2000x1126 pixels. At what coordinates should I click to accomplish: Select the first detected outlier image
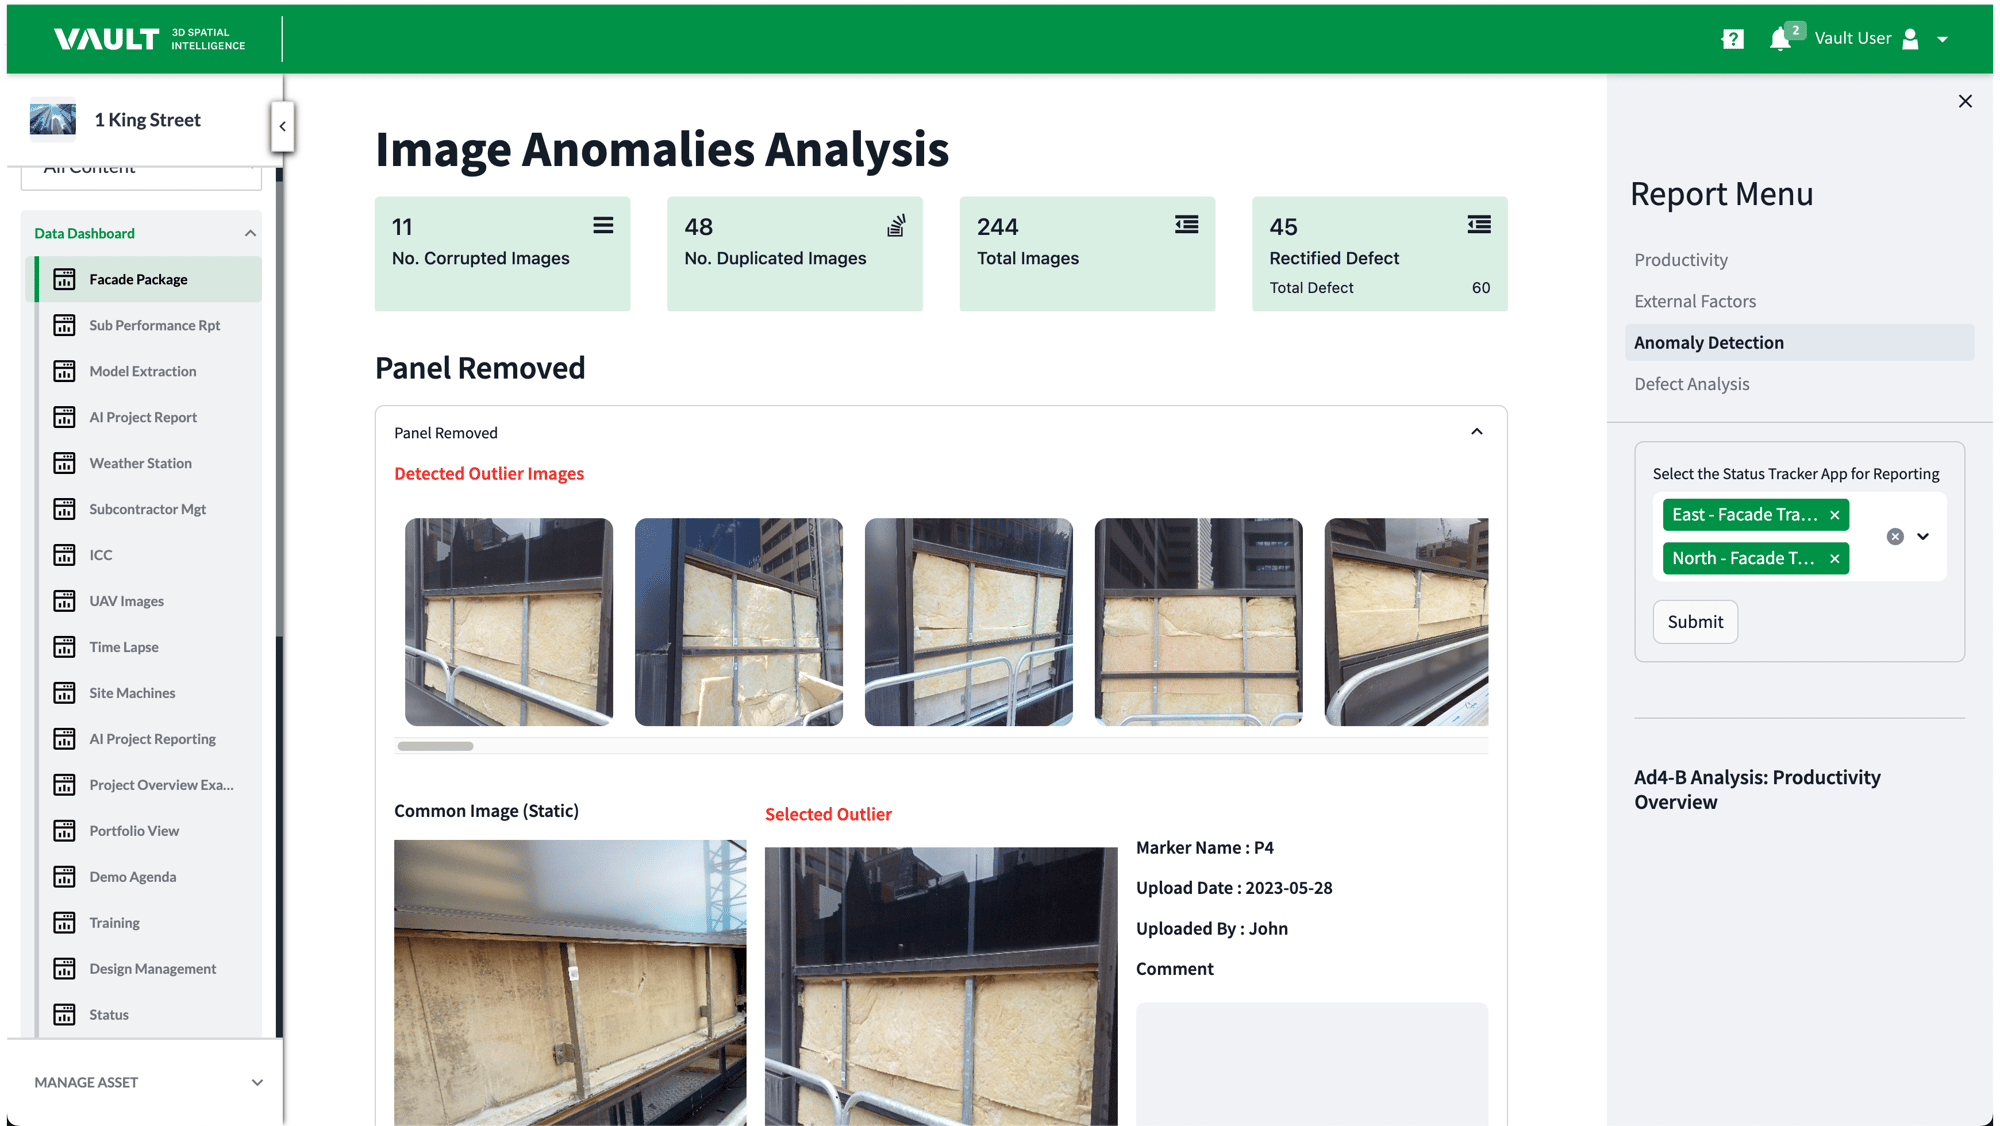tap(509, 622)
